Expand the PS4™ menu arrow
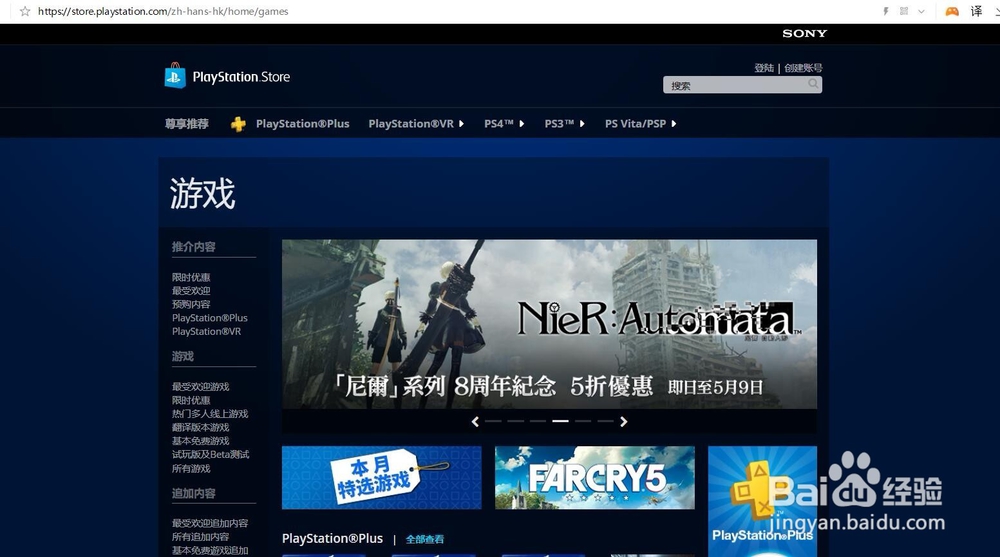This screenshot has height=557, width=1000. [x=521, y=124]
